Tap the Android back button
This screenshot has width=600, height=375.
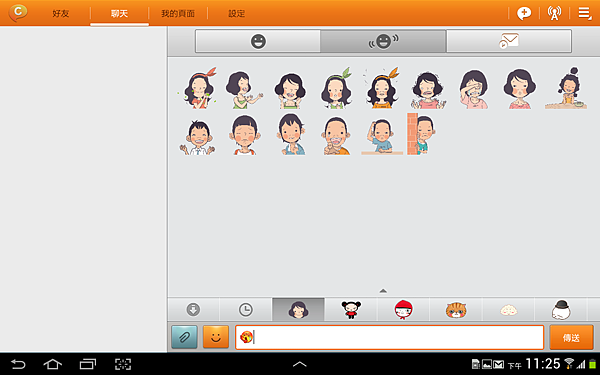(18, 364)
